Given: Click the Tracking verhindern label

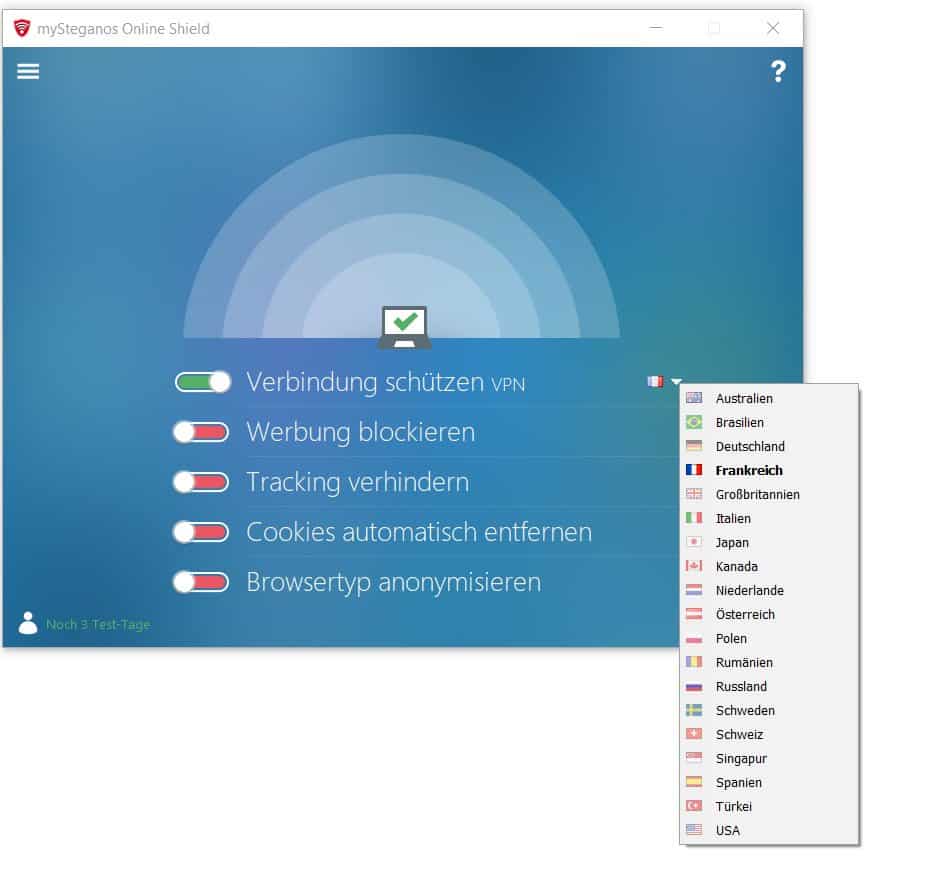Looking at the screenshot, I should click(357, 482).
